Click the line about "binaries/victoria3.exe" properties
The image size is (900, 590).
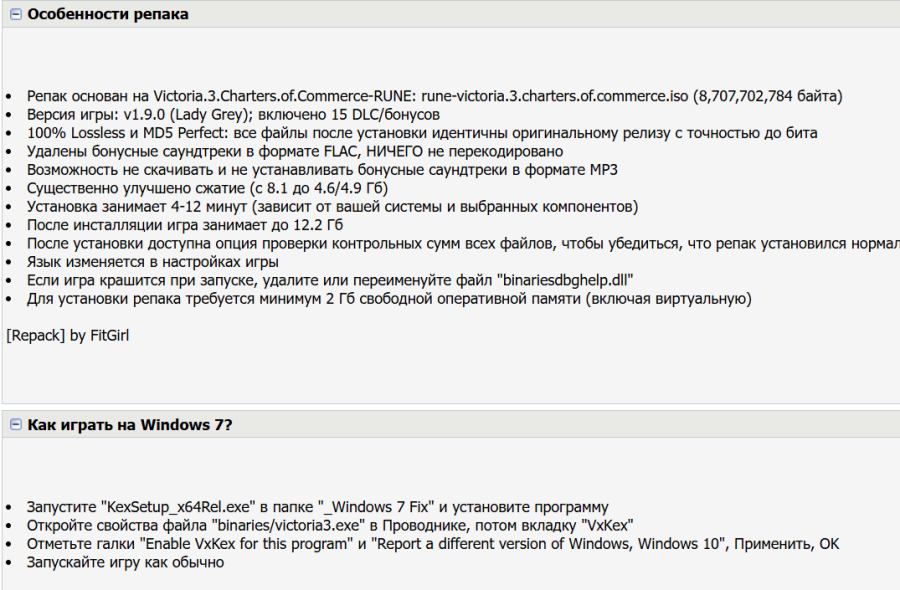coord(330,525)
